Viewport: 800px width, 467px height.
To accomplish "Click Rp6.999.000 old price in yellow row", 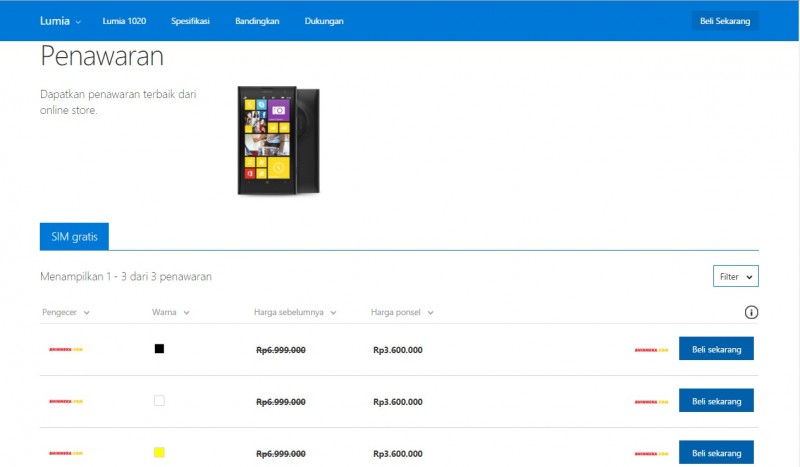I will 281,454.
